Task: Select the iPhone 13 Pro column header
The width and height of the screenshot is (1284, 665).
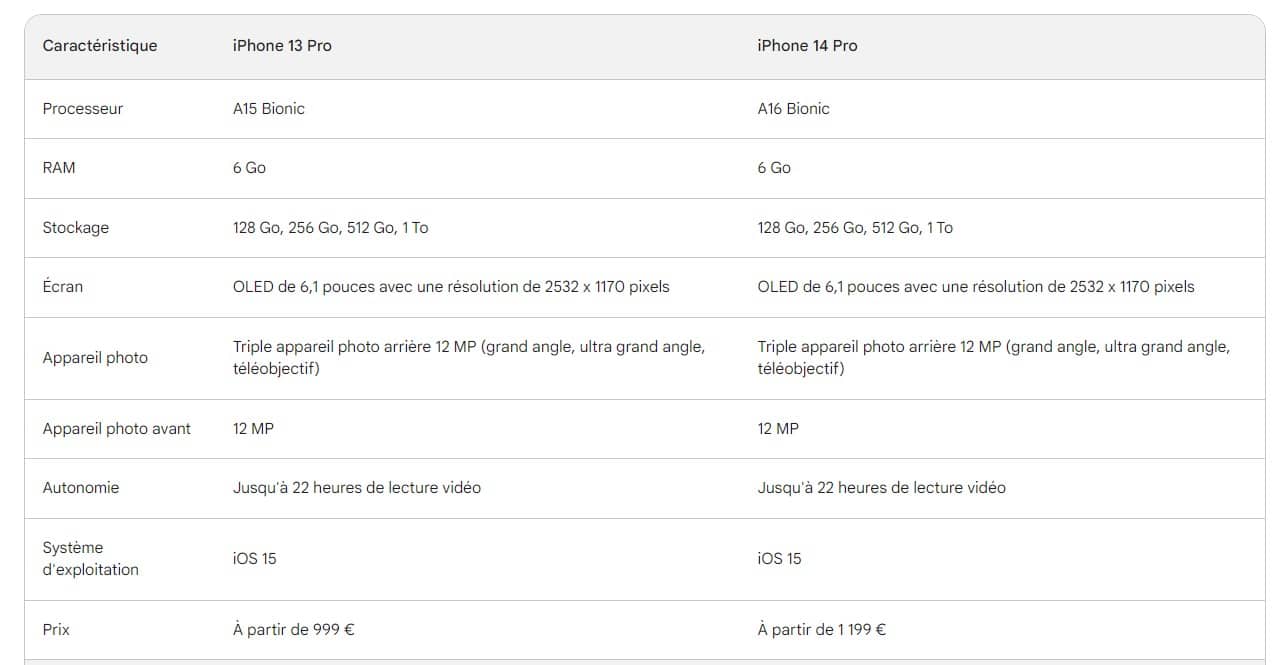Action: 282,46
